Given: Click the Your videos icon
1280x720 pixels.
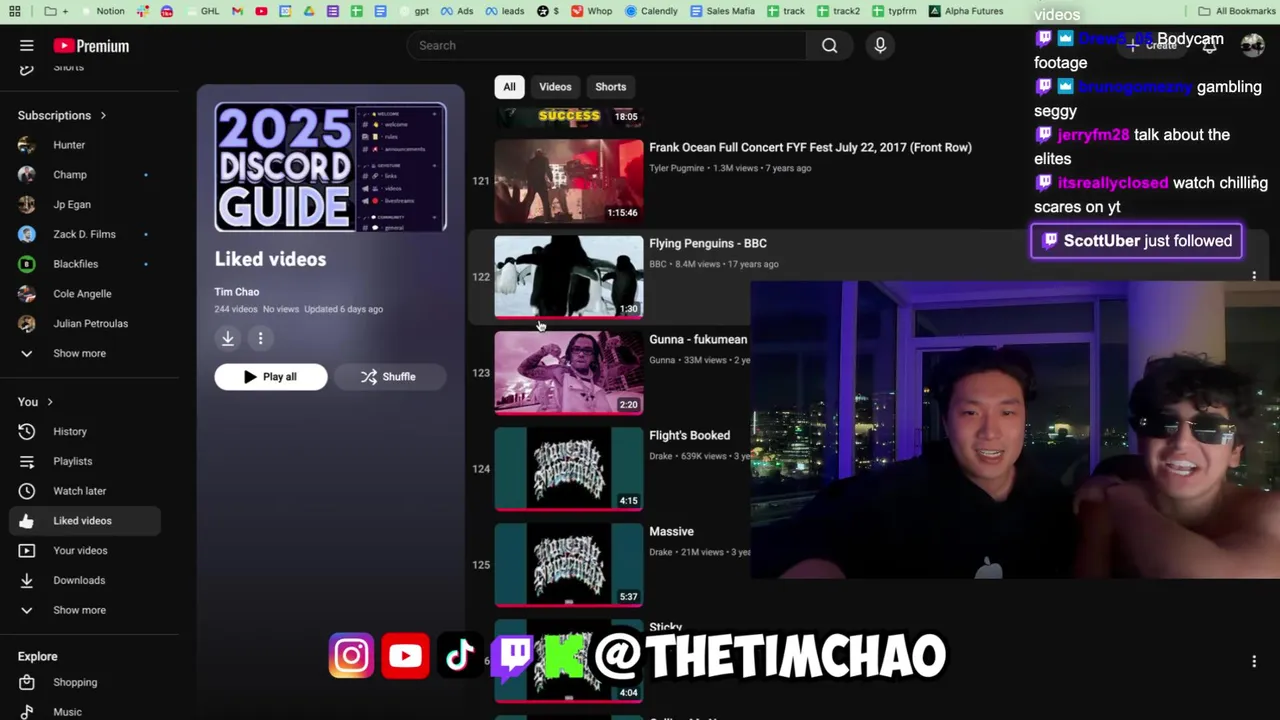Looking at the screenshot, I should click(27, 550).
